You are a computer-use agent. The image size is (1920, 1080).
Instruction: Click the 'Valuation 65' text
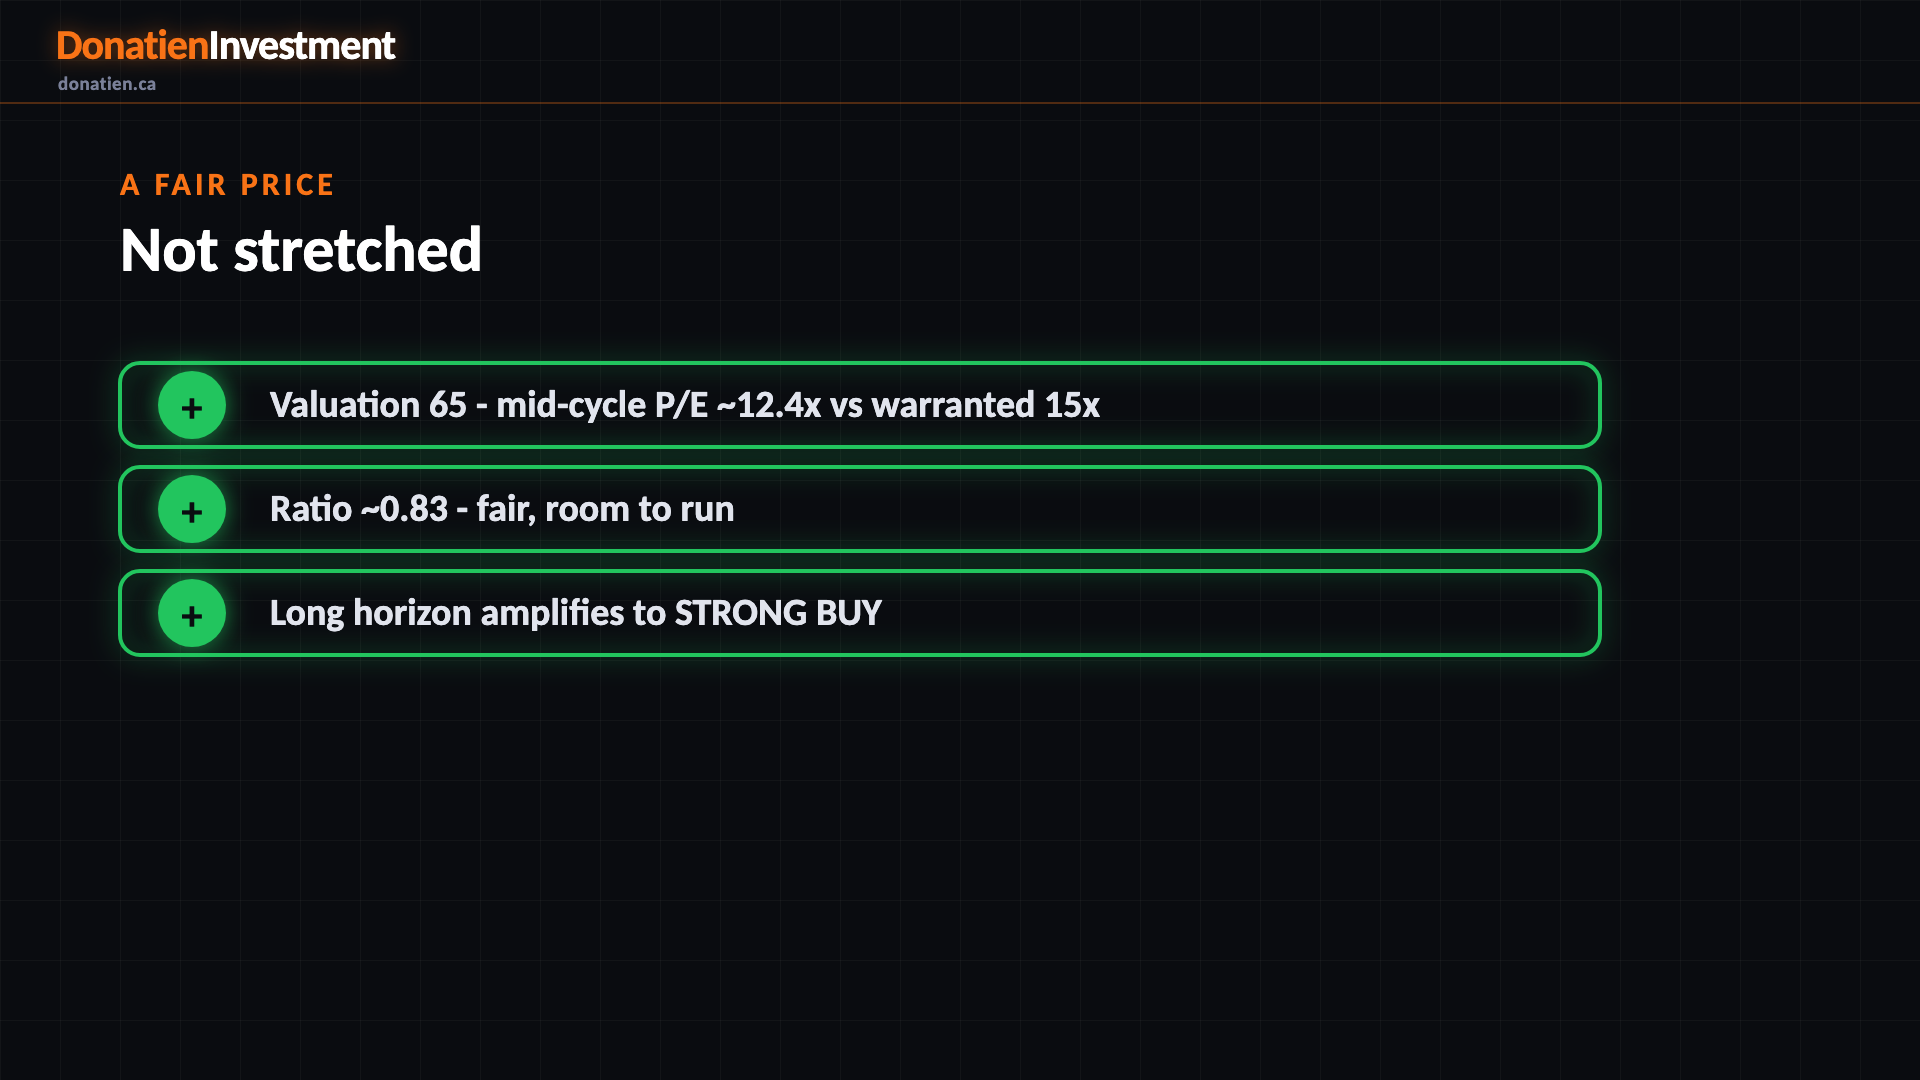tap(368, 405)
